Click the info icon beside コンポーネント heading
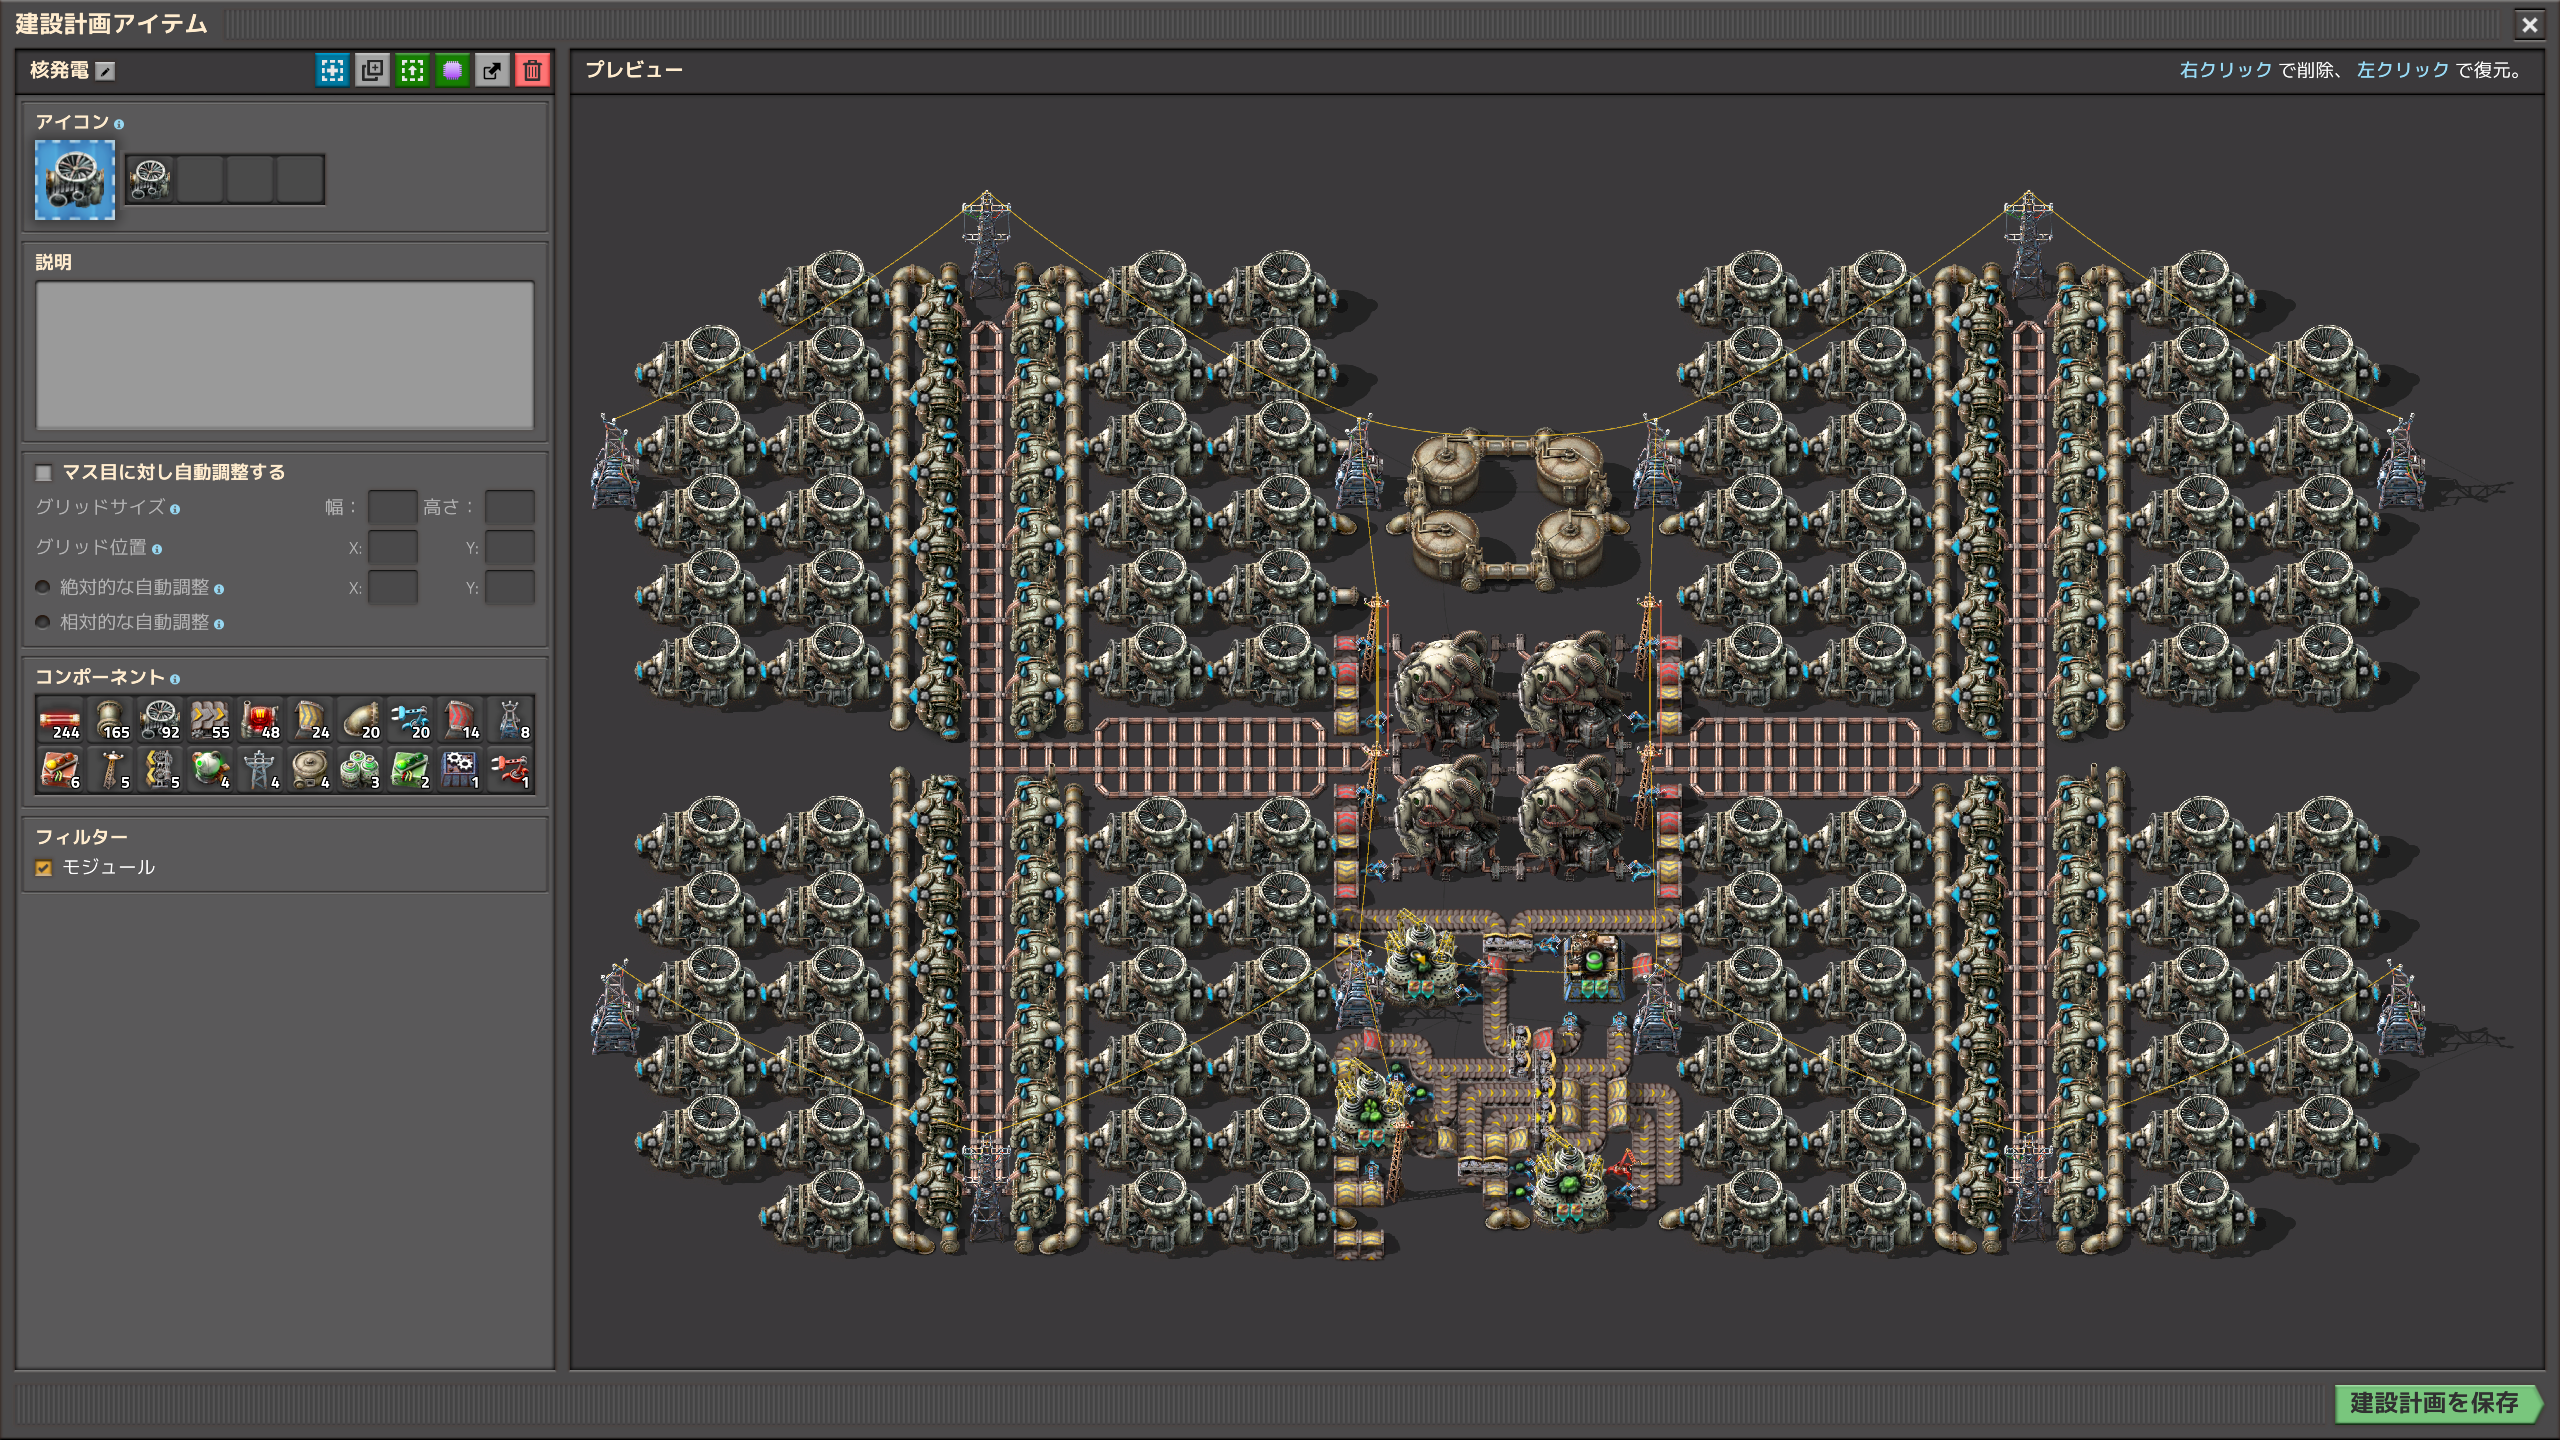Screen dimensions: 2560x1440 click(175, 679)
